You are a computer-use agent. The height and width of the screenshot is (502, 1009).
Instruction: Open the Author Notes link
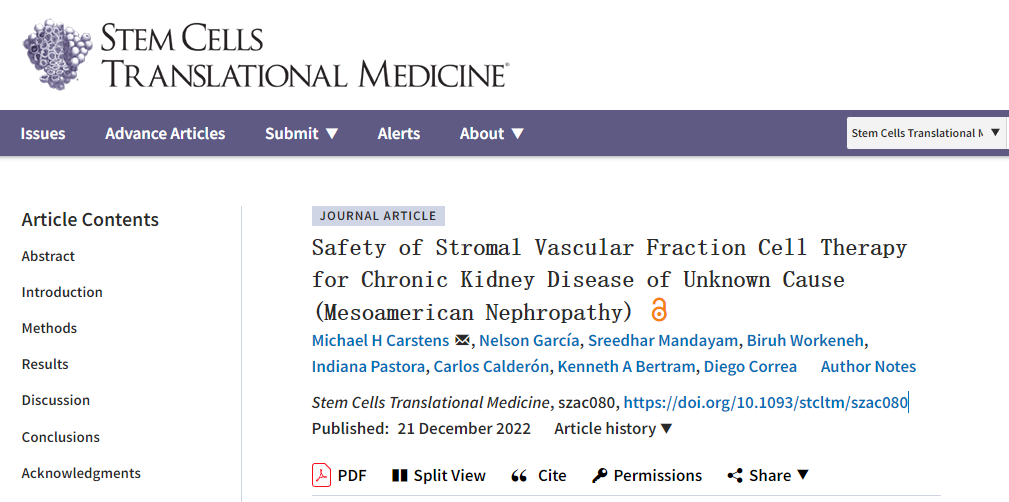tap(868, 367)
